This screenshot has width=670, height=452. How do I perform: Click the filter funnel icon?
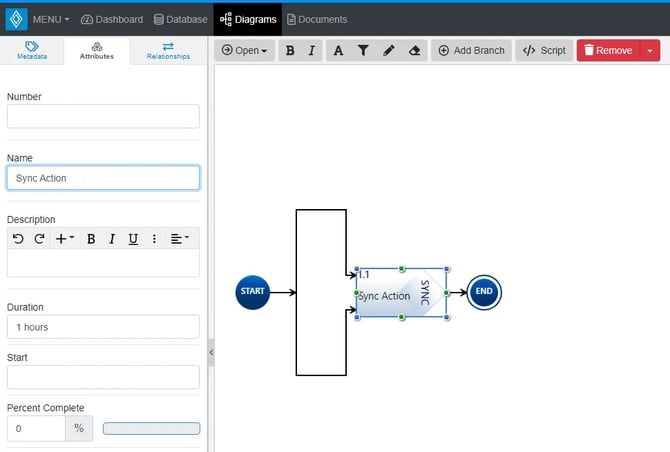click(x=363, y=50)
